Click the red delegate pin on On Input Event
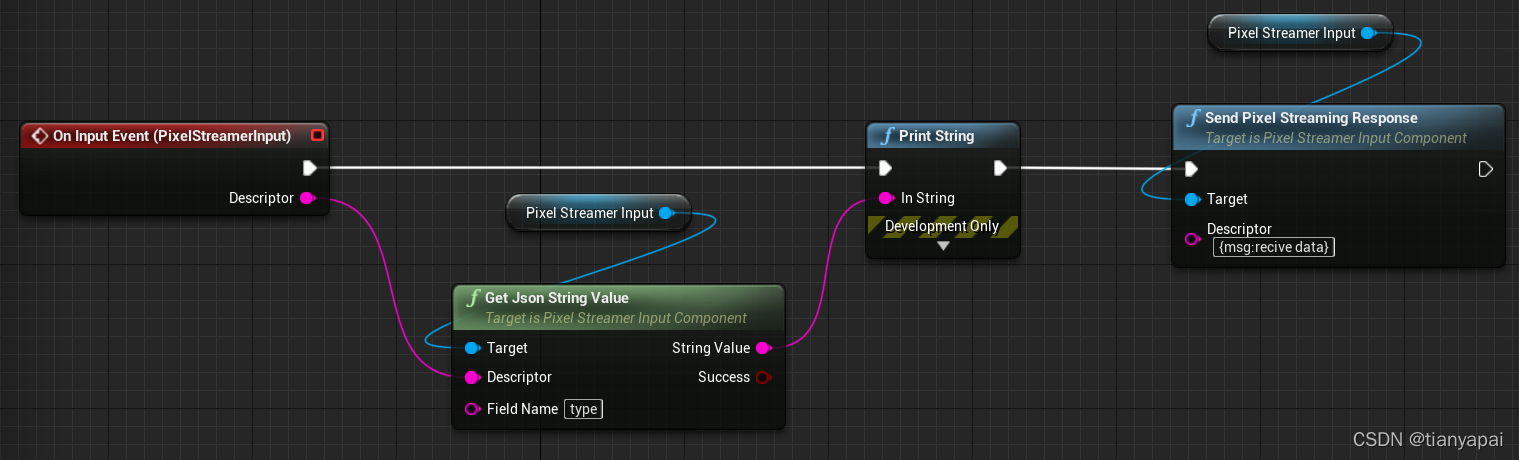The height and width of the screenshot is (460, 1519). click(x=317, y=135)
